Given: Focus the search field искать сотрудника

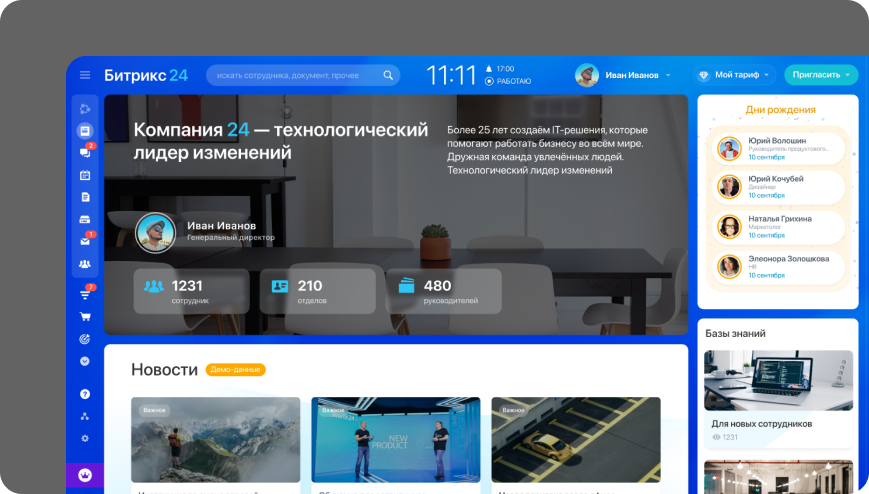Looking at the screenshot, I should (303, 75).
